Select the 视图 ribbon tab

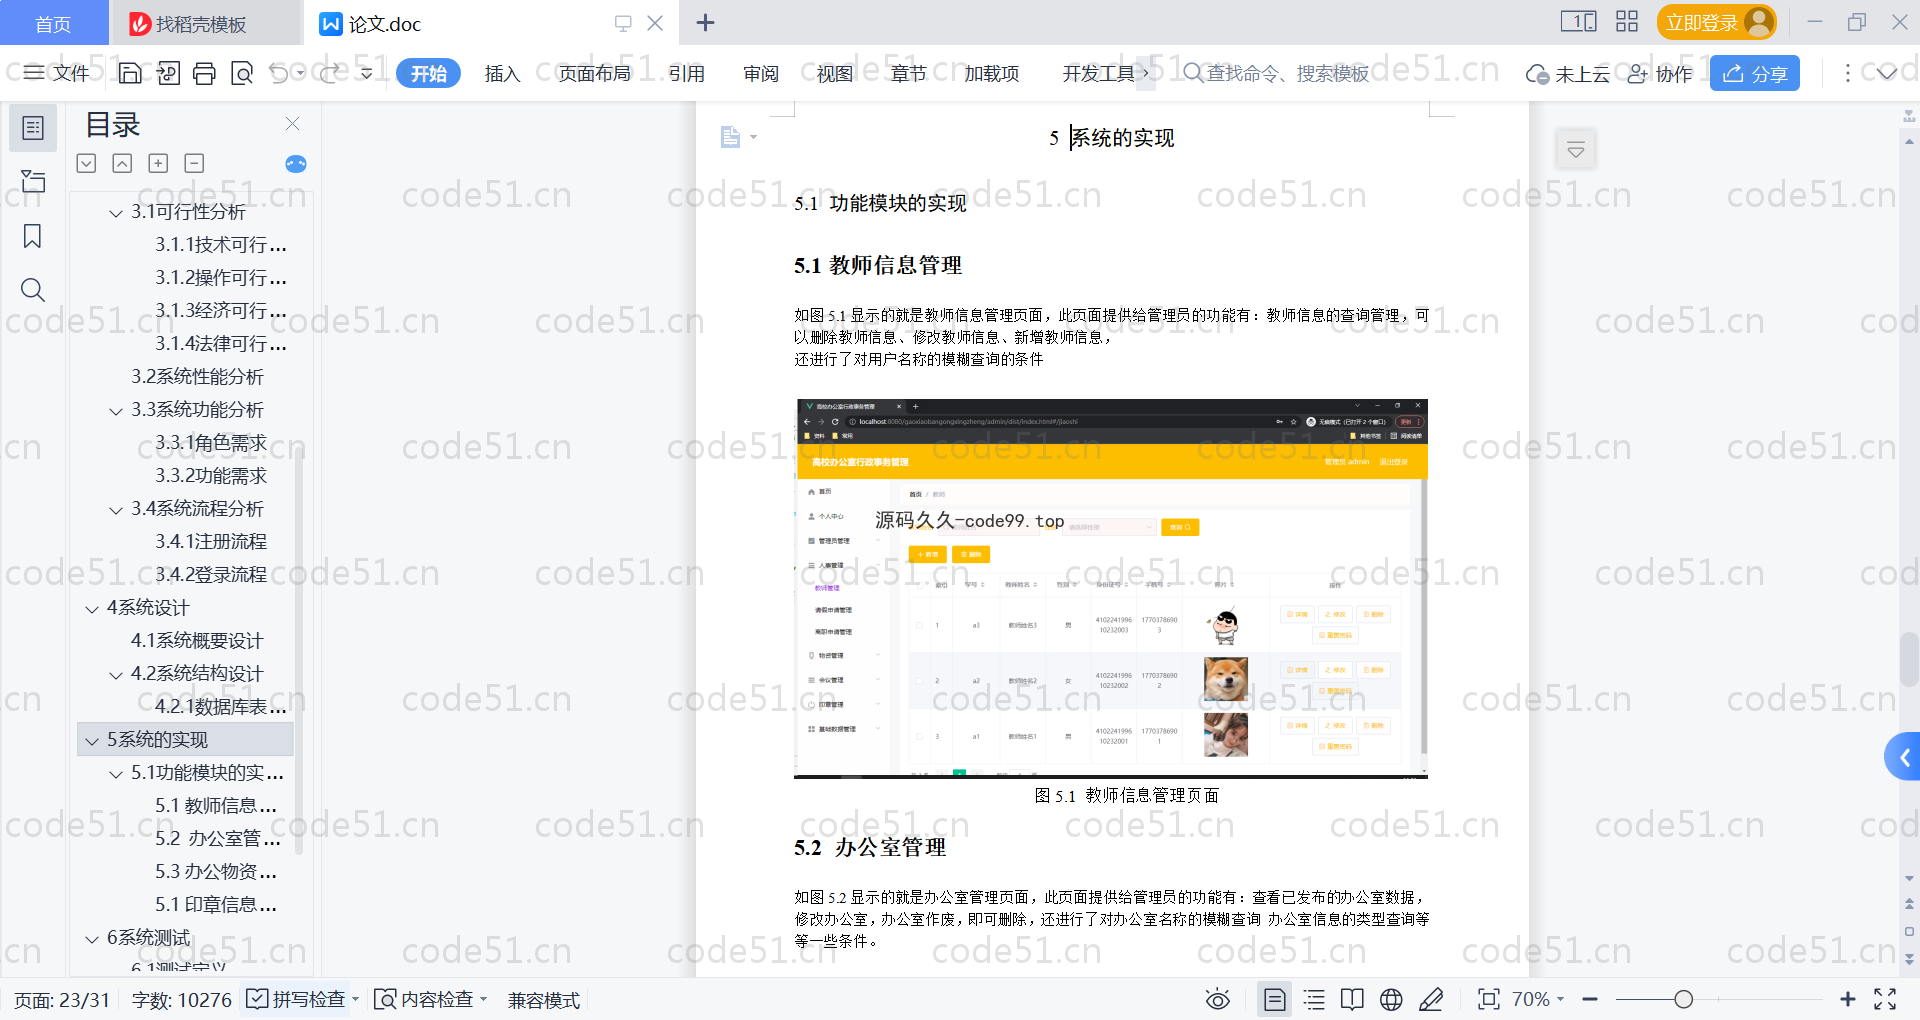(835, 73)
